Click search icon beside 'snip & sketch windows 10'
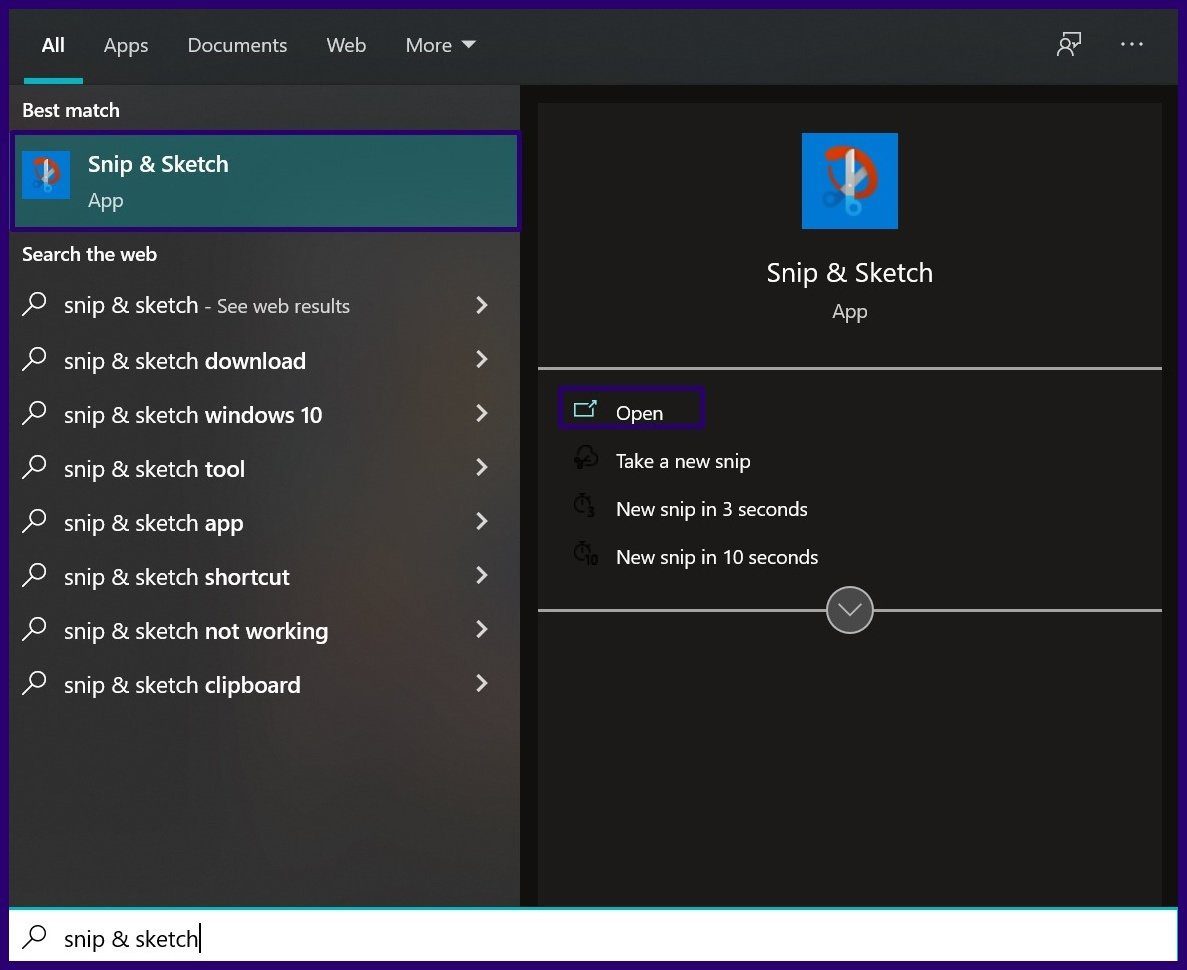 (34, 413)
